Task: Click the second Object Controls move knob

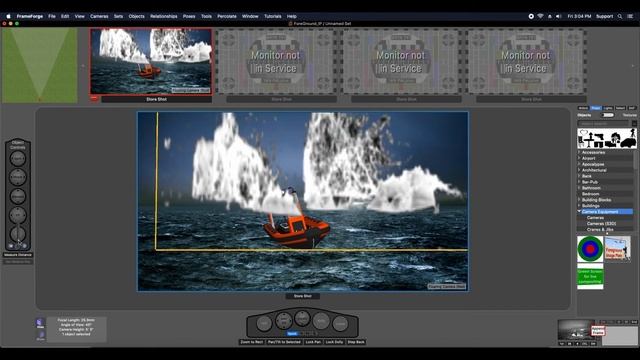Action: 18,177
